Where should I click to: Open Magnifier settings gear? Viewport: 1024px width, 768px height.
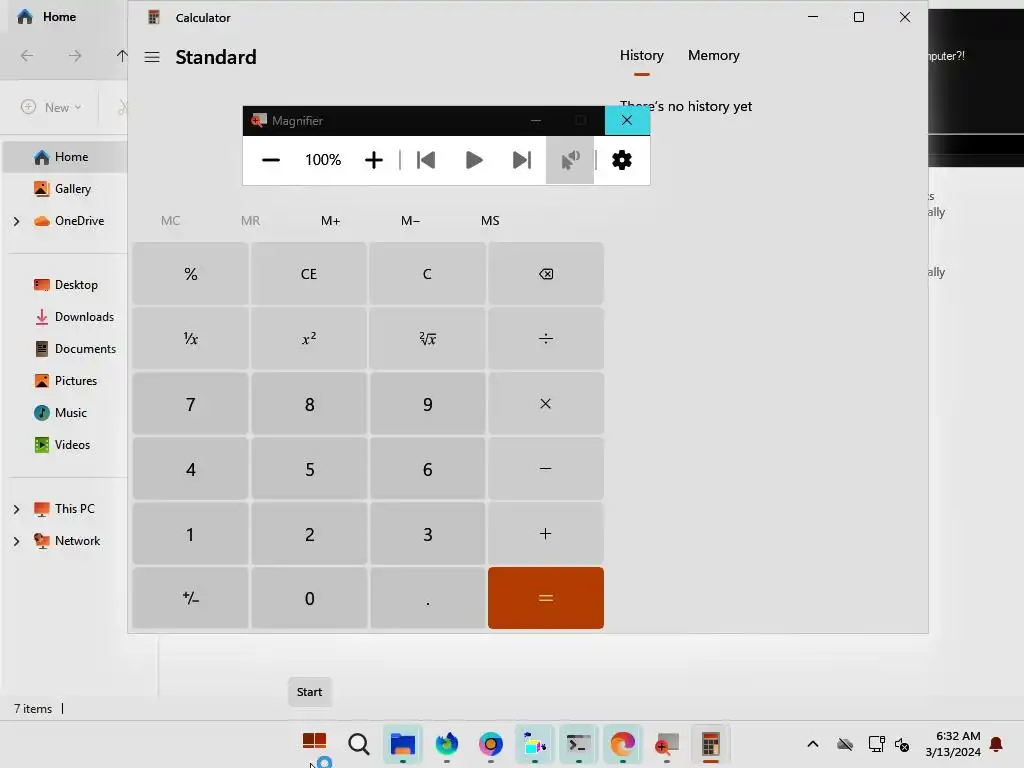[622, 160]
